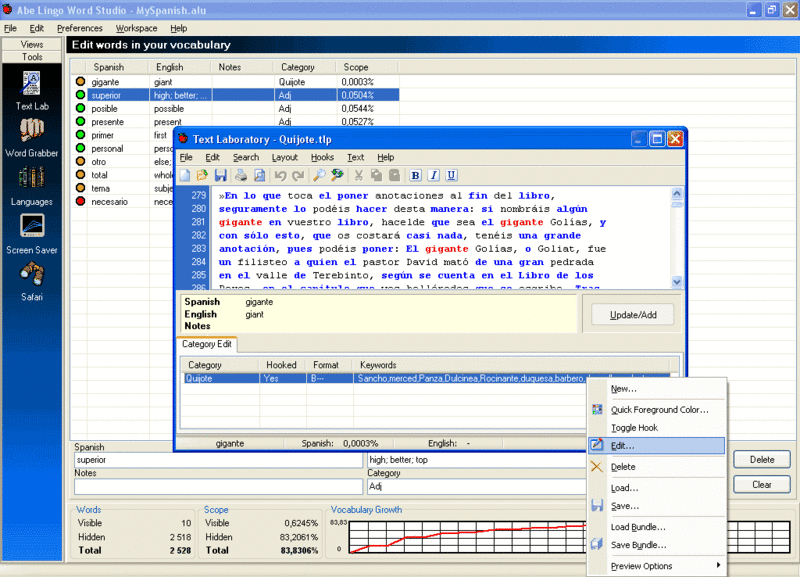Image resolution: width=800 pixels, height=577 pixels.
Task: Expand Preview Options submenu
Action: click(657, 566)
